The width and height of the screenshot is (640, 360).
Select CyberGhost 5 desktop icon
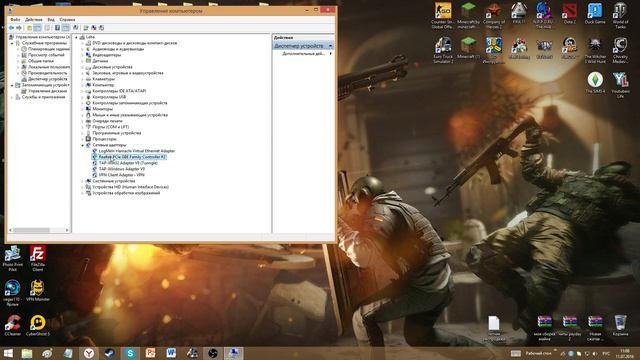(x=38, y=325)
